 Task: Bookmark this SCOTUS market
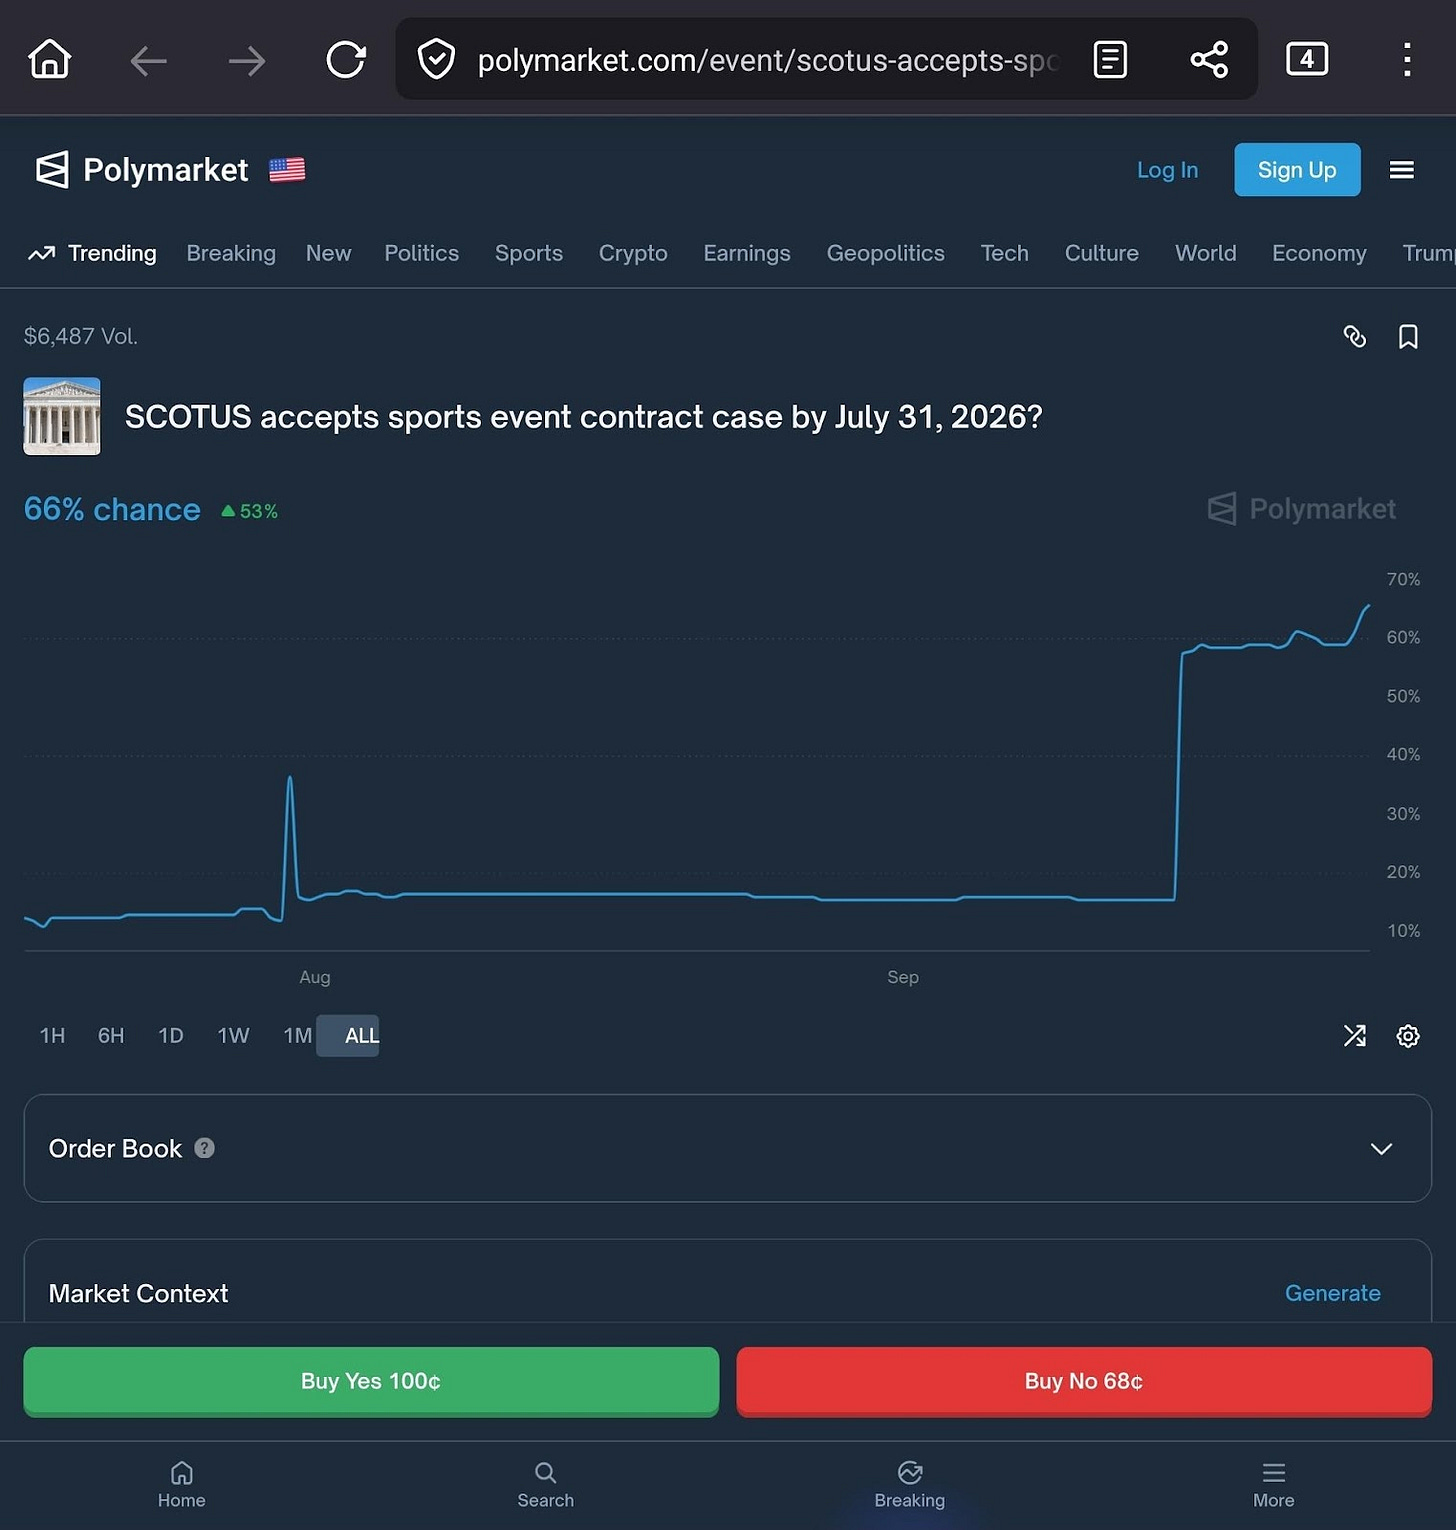pyautogui.click(x=1408, y=337)
